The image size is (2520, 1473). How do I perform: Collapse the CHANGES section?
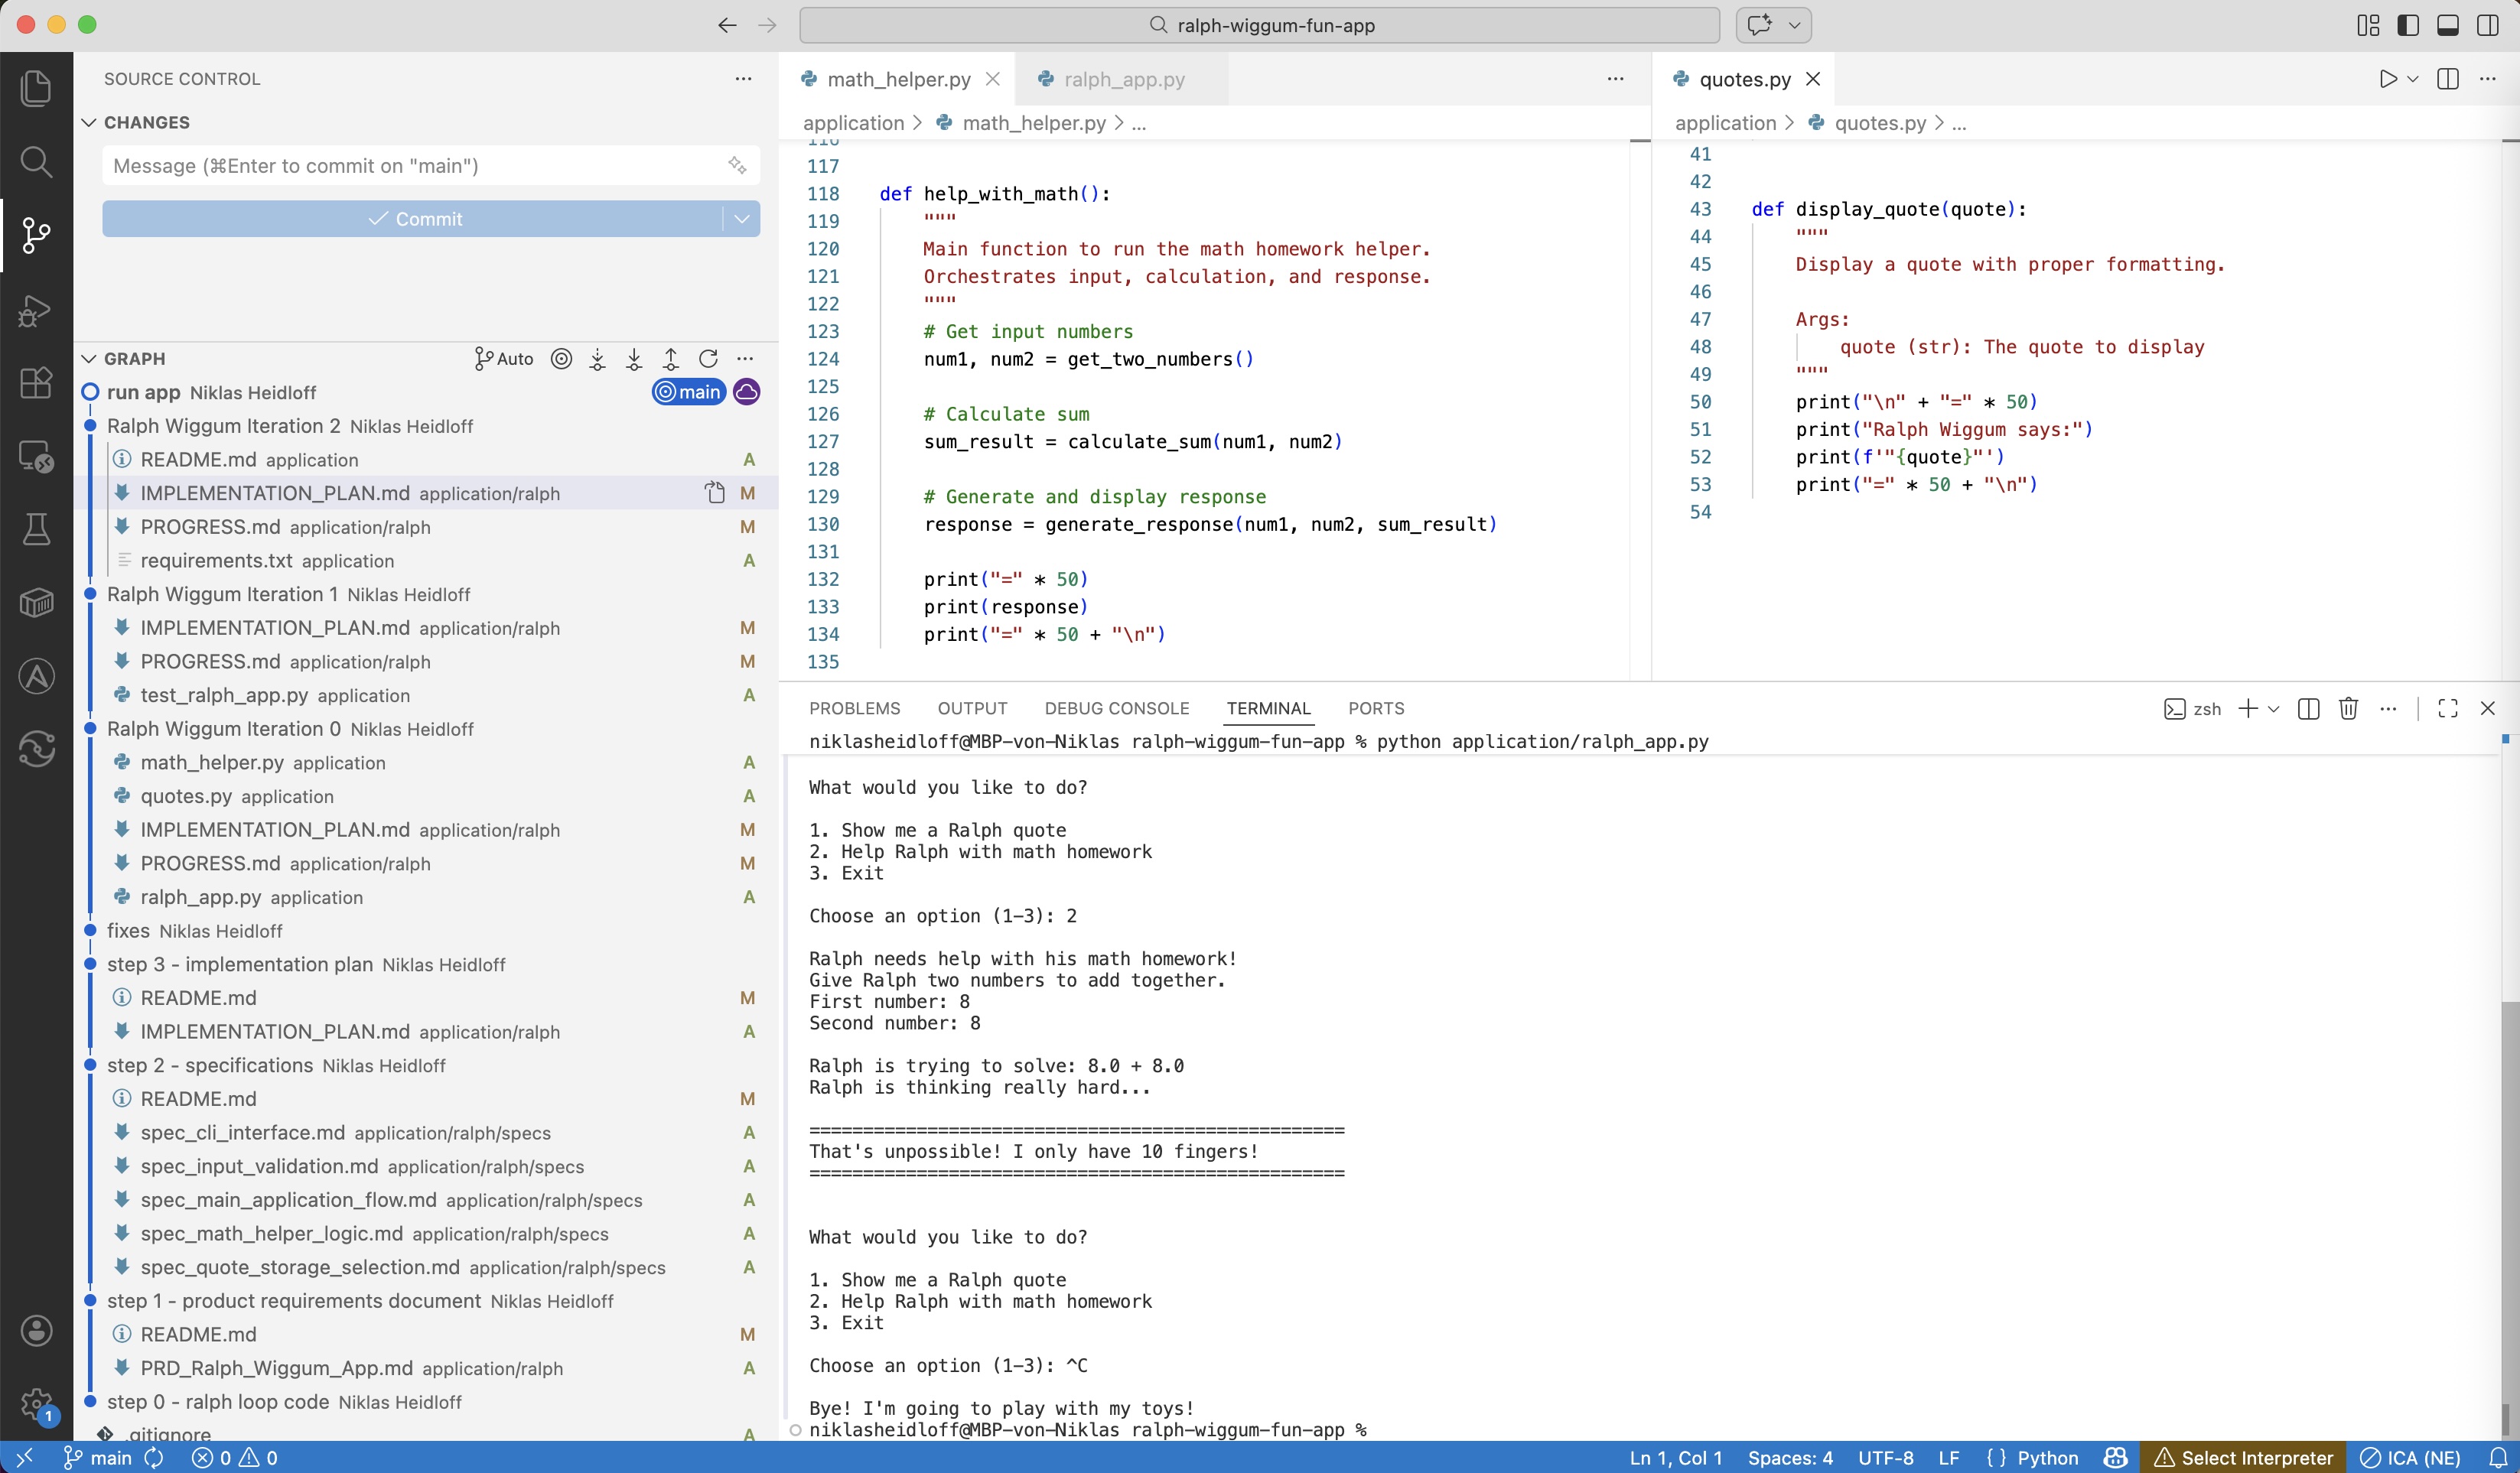pyautogui.click(x=89, y=122)
